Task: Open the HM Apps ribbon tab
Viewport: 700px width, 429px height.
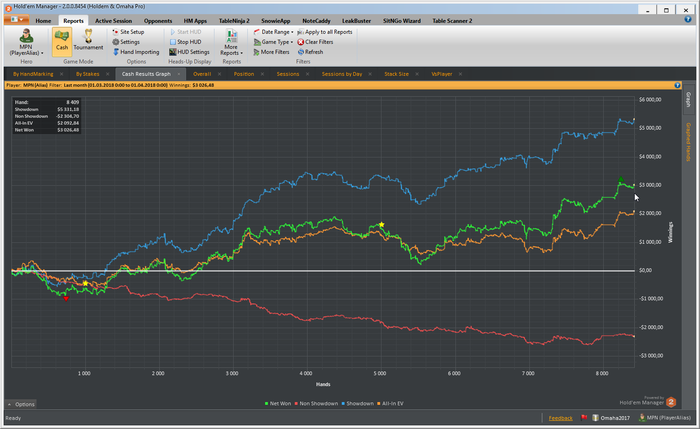Action: pyautogui.click(x=195, y=21)
